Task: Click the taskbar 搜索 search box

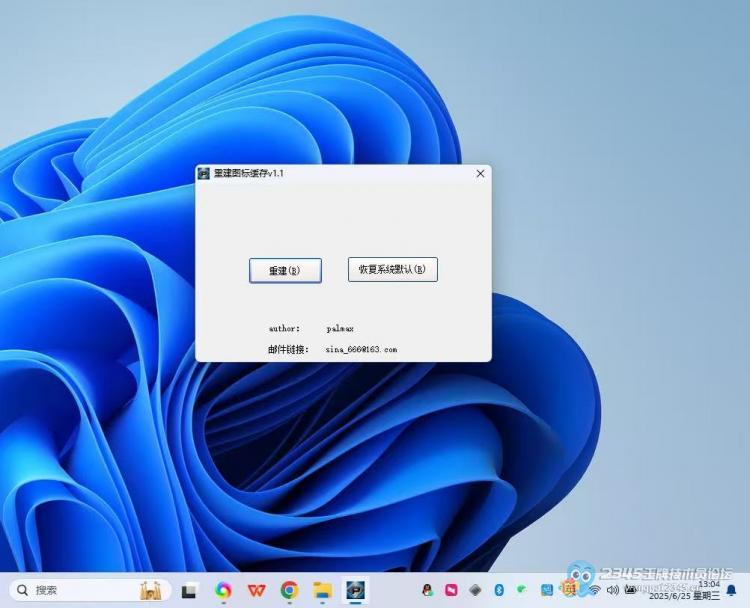Action: 90,590
